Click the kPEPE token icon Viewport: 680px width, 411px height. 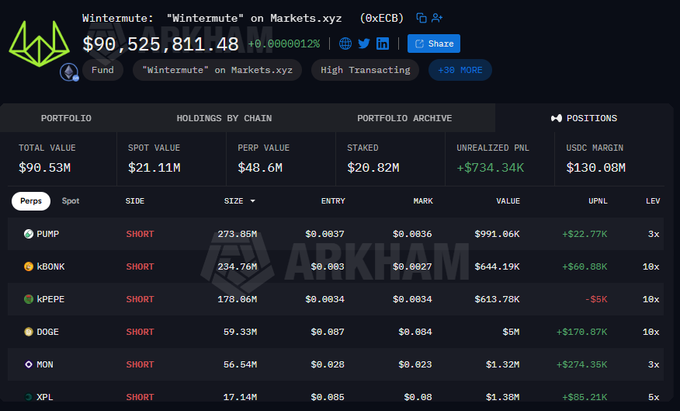(x=29, y=299)
